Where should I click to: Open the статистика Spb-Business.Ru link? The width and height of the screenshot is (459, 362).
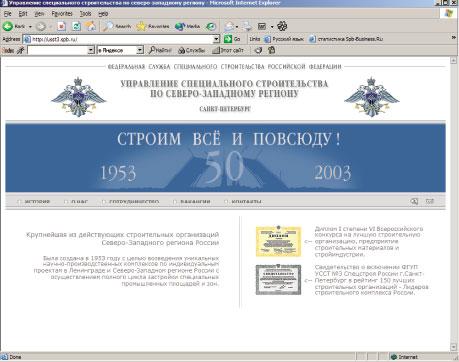(346, 39)
